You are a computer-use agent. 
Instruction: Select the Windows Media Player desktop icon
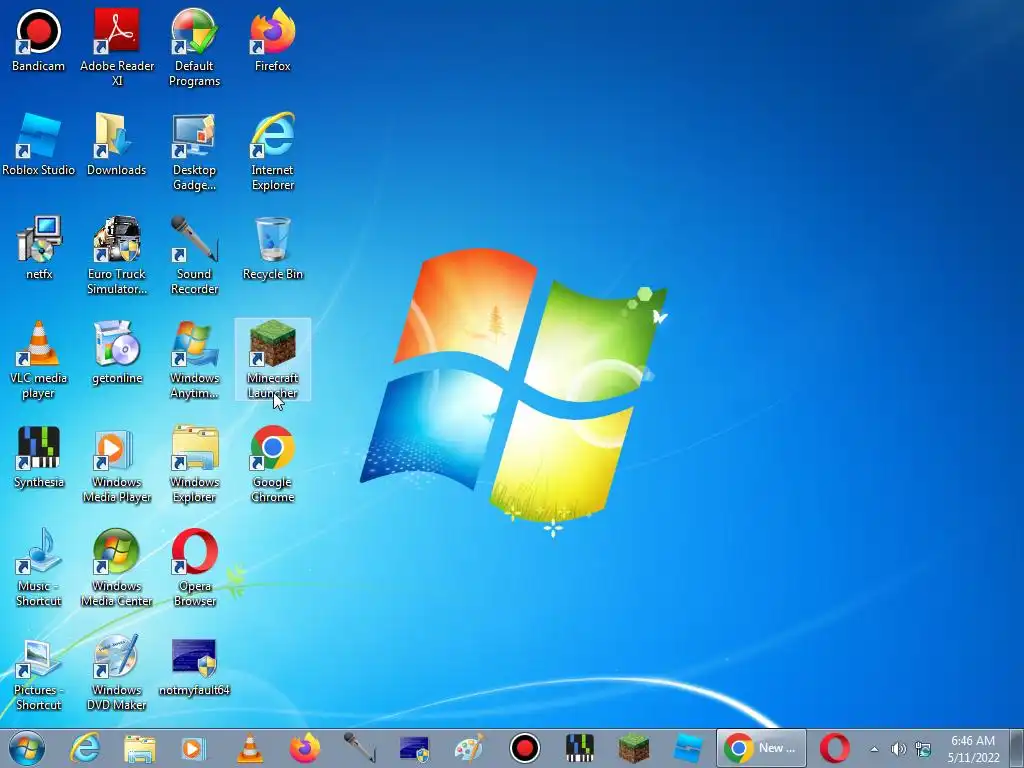pos(117,464)
